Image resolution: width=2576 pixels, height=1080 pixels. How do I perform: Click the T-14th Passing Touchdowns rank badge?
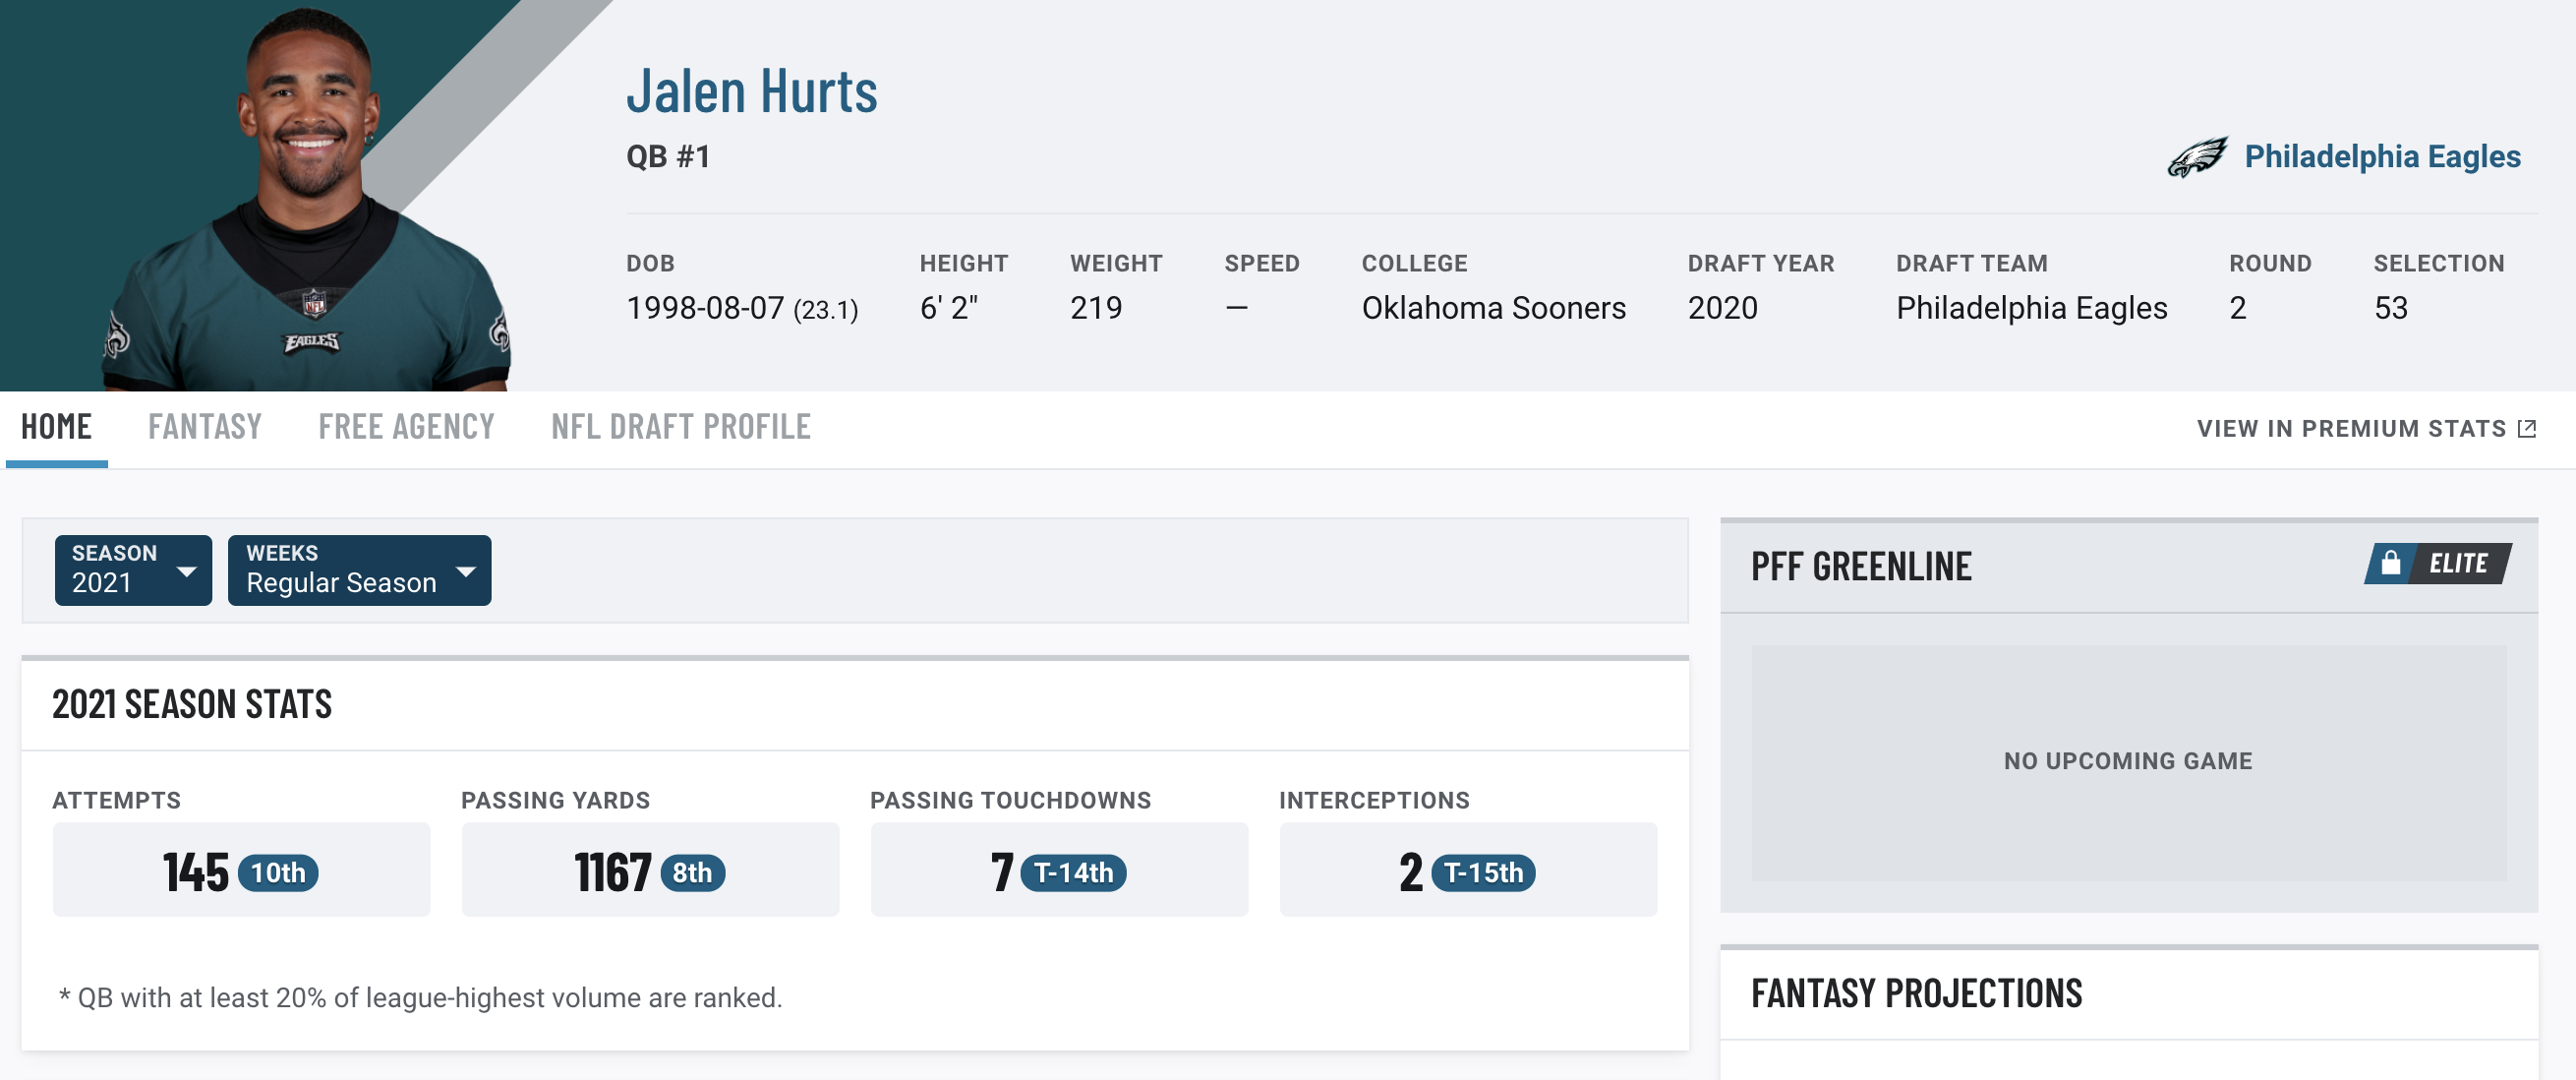(x=1073, y=873)
